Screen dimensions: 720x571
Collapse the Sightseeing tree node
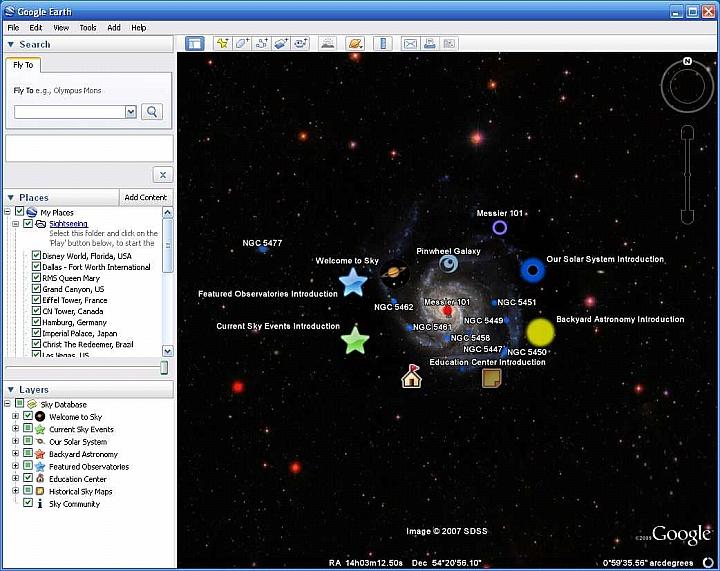(x=16, y=224)
